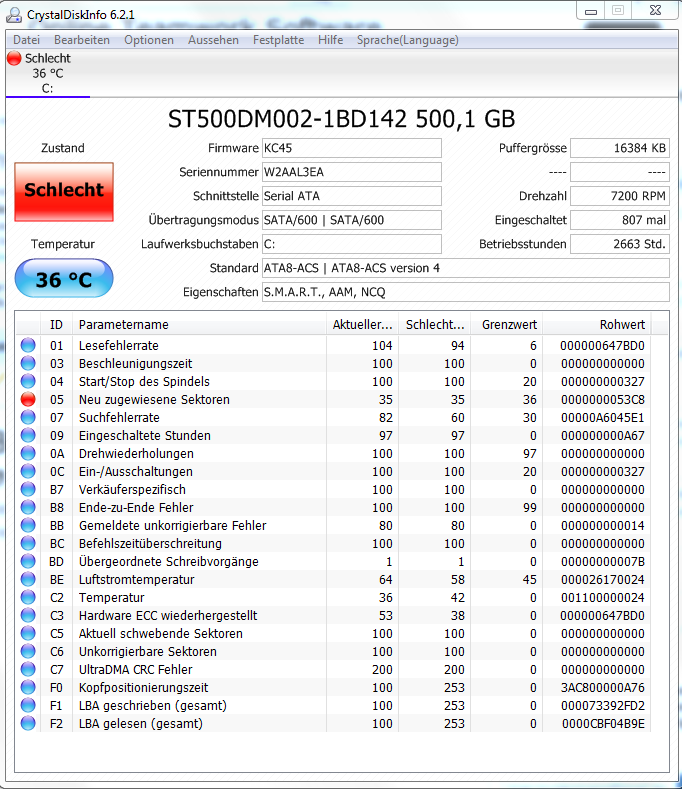The image size is (682, 789).
Task: Open the Optionen menu
Action: (148, 40)
